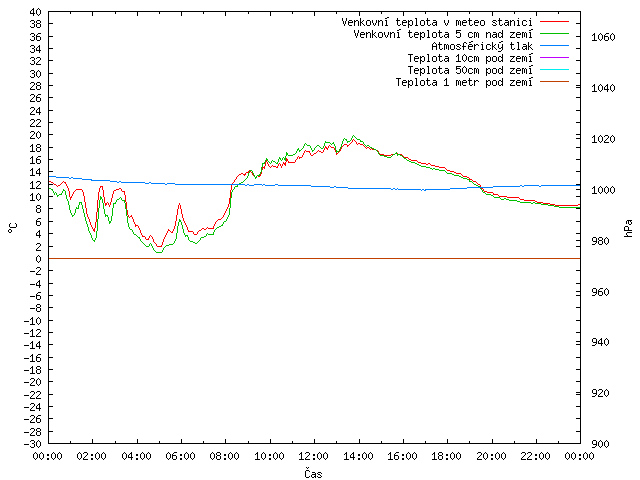
Task: Click time label '04:00'
Action: pyautogui.click(x=136, y=456)
